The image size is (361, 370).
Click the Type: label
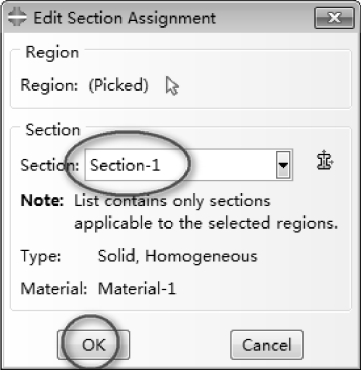click(x=41, y=257)
